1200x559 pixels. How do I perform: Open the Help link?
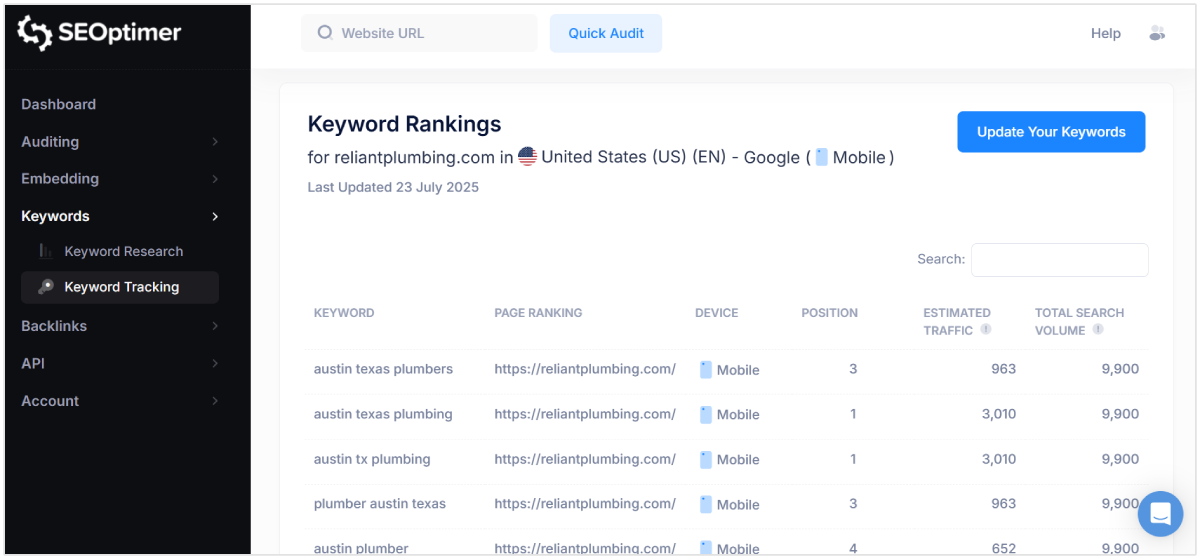coord(1105,33)
